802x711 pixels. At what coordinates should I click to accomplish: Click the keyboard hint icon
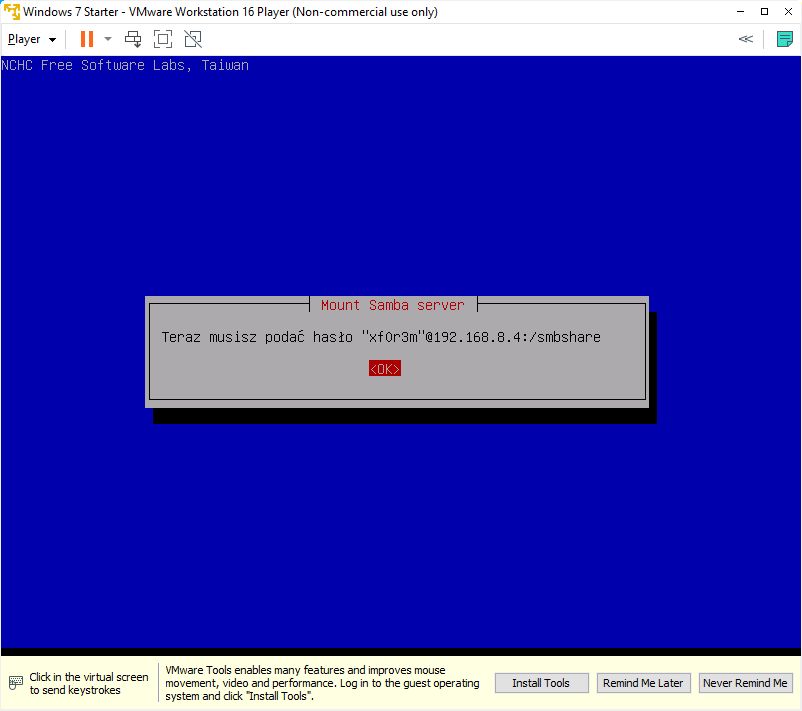coord(15,683)
